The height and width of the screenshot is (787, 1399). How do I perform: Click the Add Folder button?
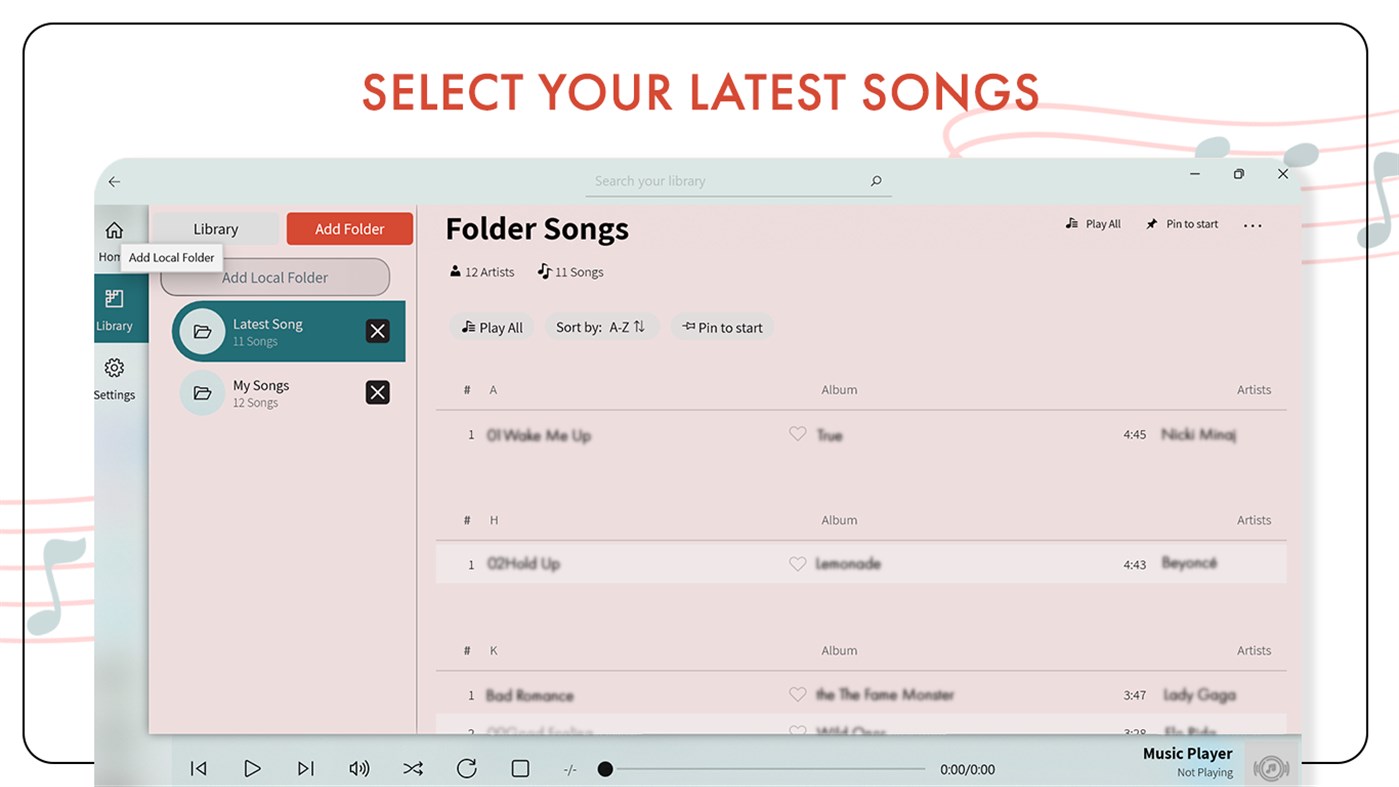[x=349, y=228]
